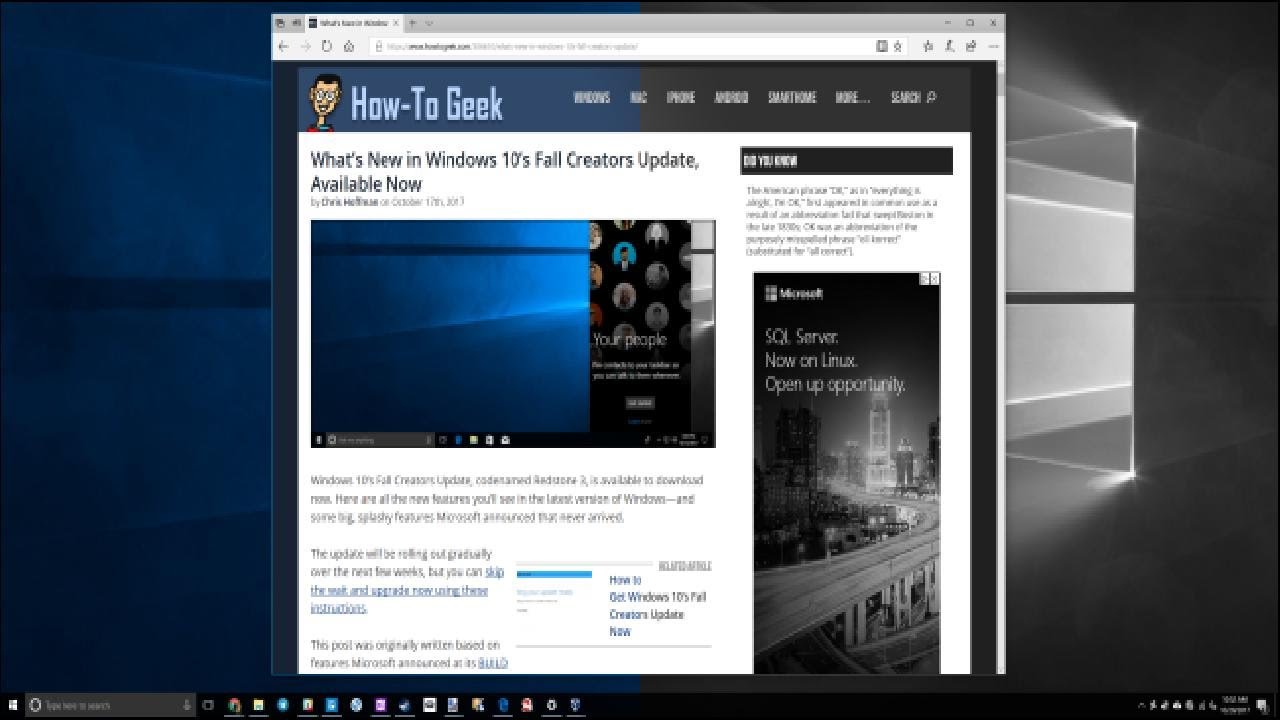Open the WINDOWS menu on How-To Geek
Image resolution: width=1280 pixels, height=720 pixels.
coord(592,97)
